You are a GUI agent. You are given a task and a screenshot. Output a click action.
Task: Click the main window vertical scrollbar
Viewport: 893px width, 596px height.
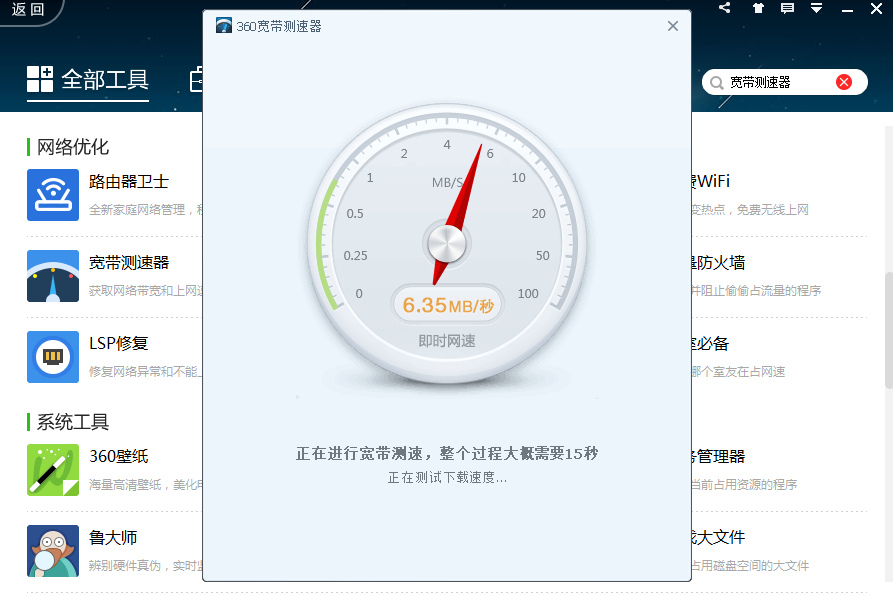(888, 330)
